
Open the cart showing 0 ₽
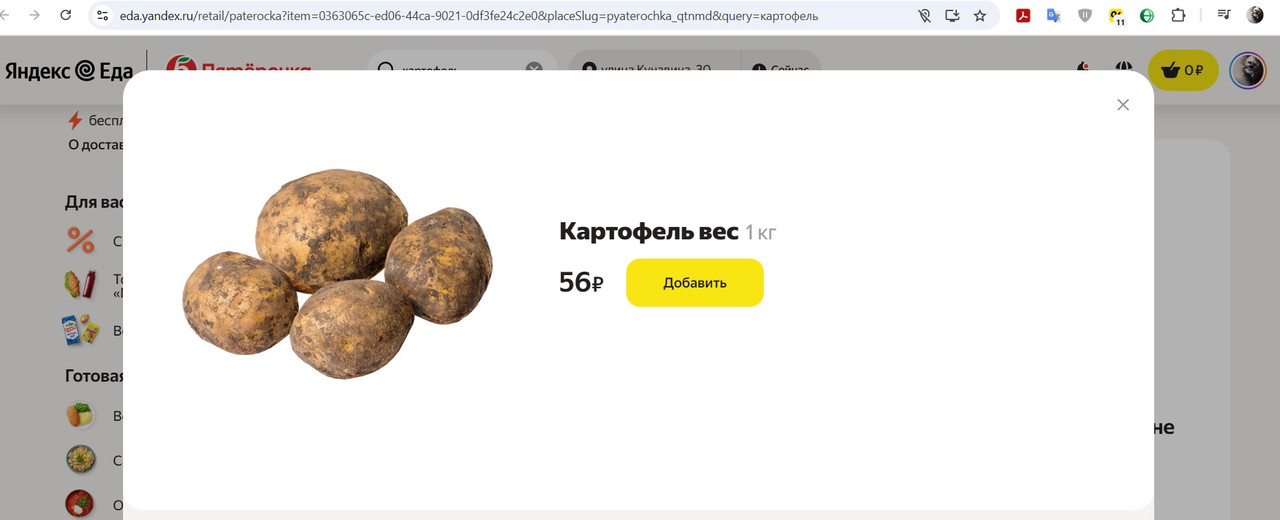(x=1183, y=70)
